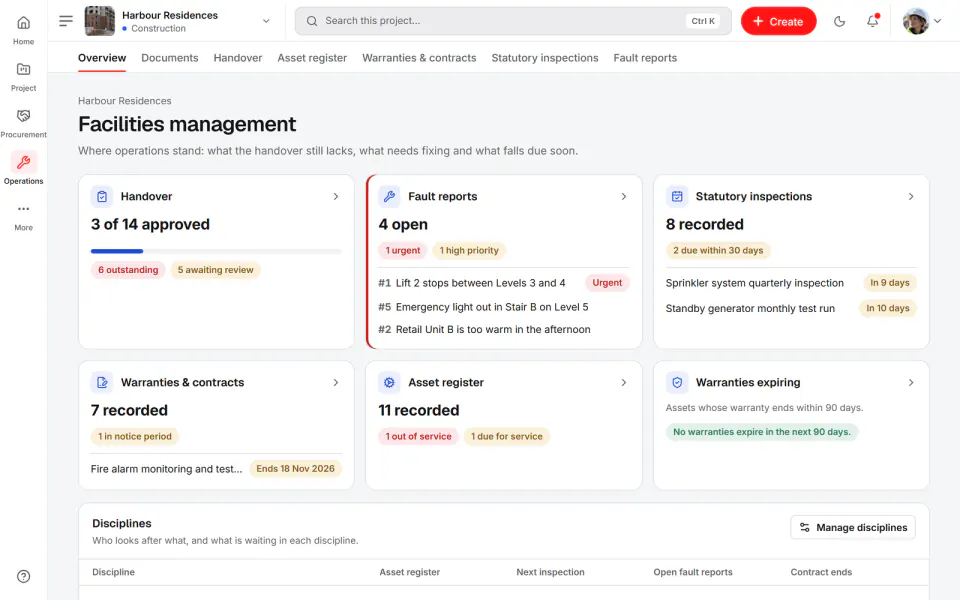
Task: Focus the Search this project field
Action: tap(513, 21)
